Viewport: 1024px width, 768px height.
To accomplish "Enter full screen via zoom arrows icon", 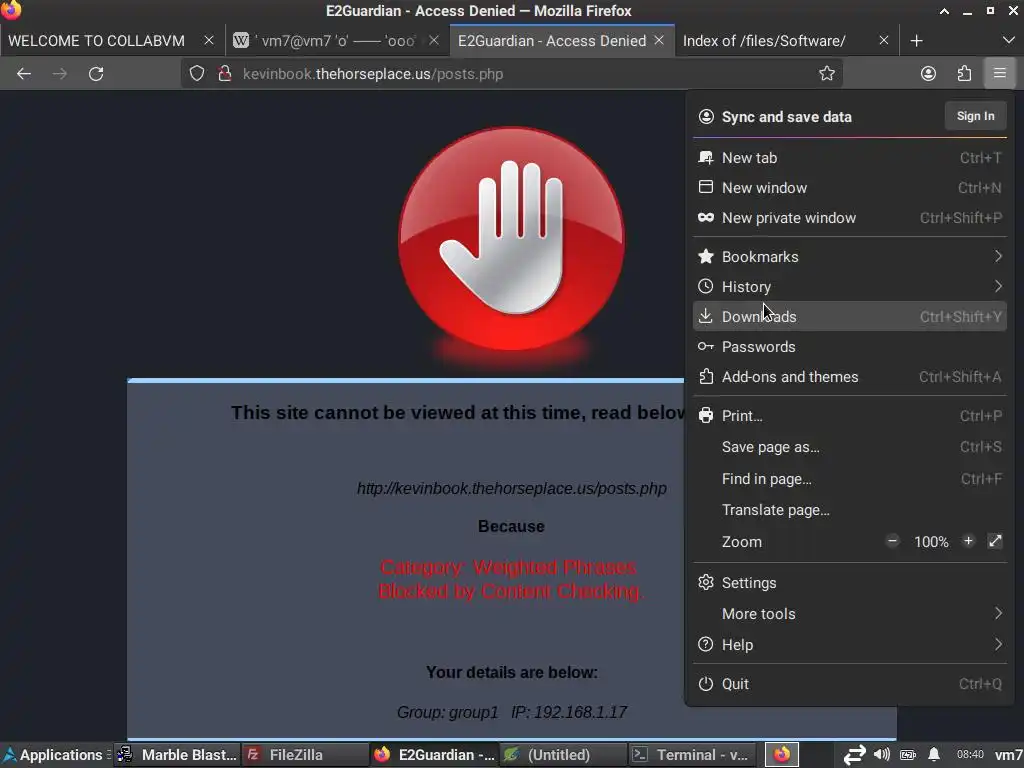I will (x=995, y=541).
